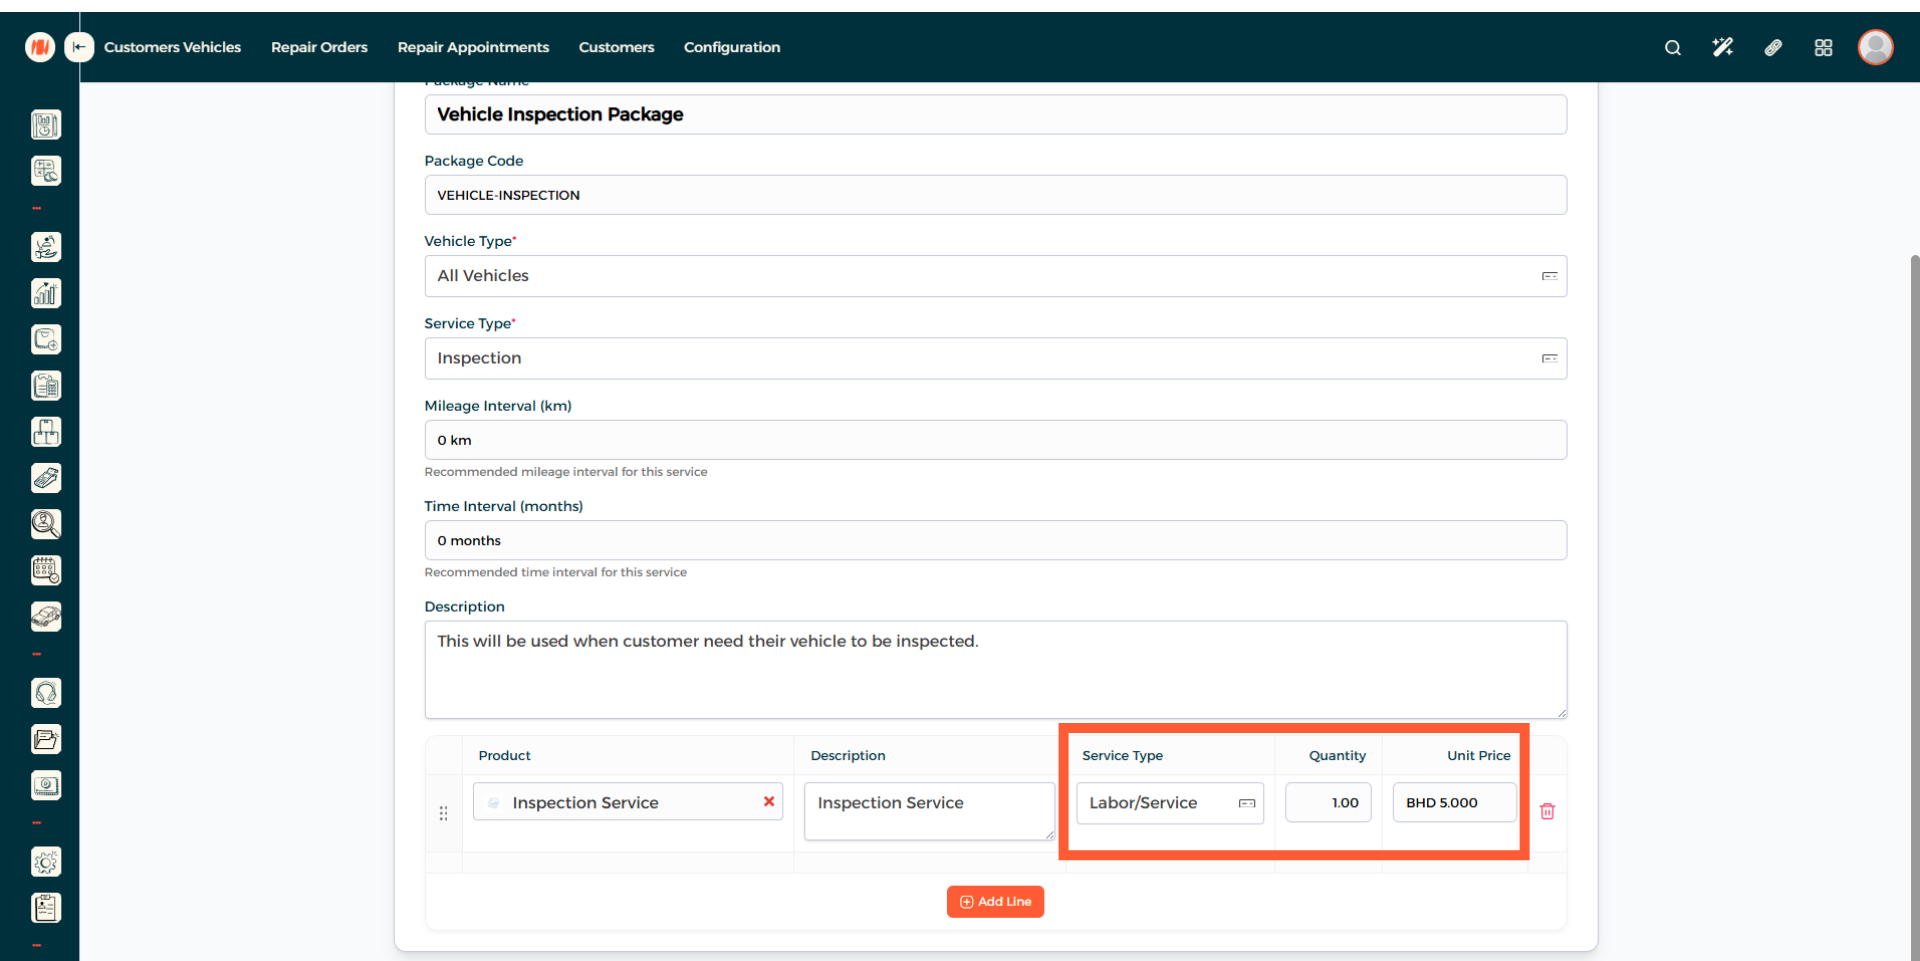The width and height of the screenshot is (1920, 961).
Task: Click the headset support sidebar icon
Action: (x=46, y=693)
